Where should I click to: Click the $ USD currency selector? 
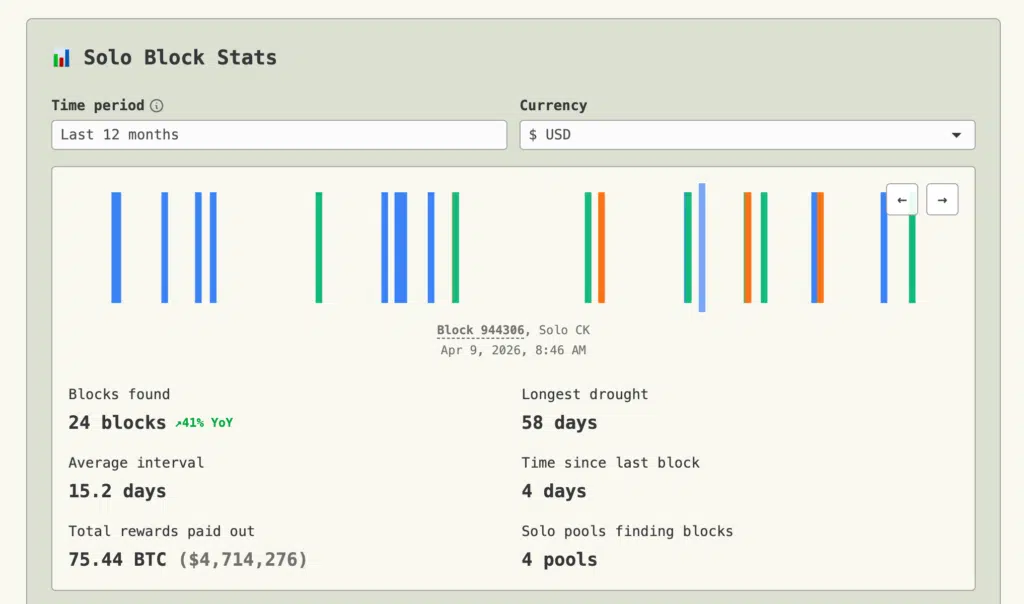(747, 135)
